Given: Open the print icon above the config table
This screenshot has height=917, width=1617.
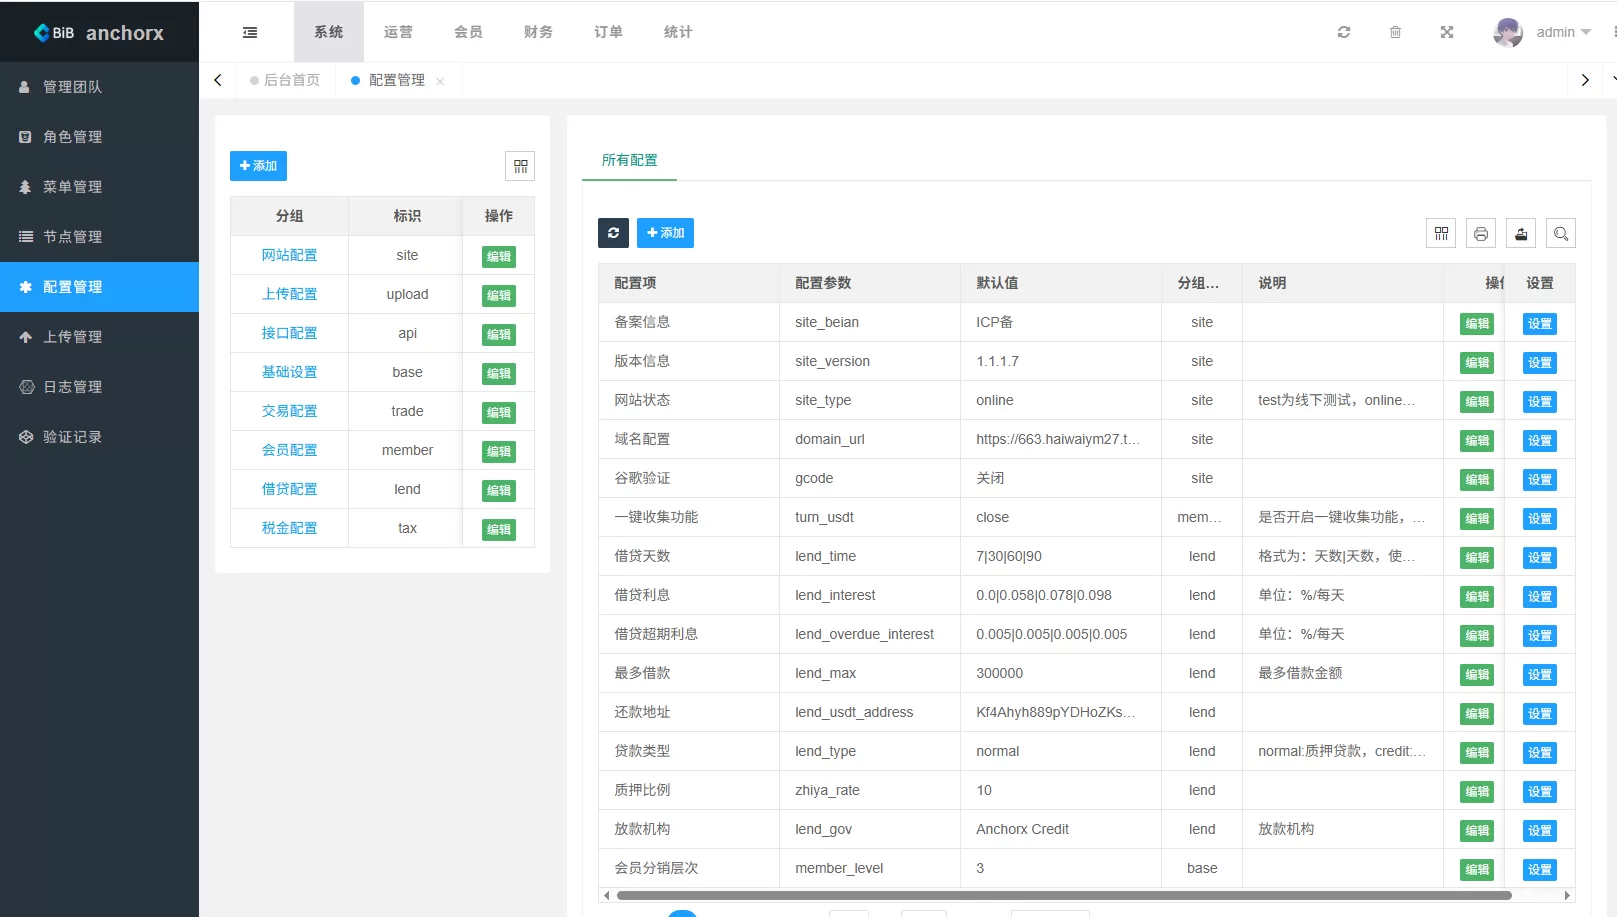Looking at the screenshot, I should pyautogui.click(x=1480, y=233).
